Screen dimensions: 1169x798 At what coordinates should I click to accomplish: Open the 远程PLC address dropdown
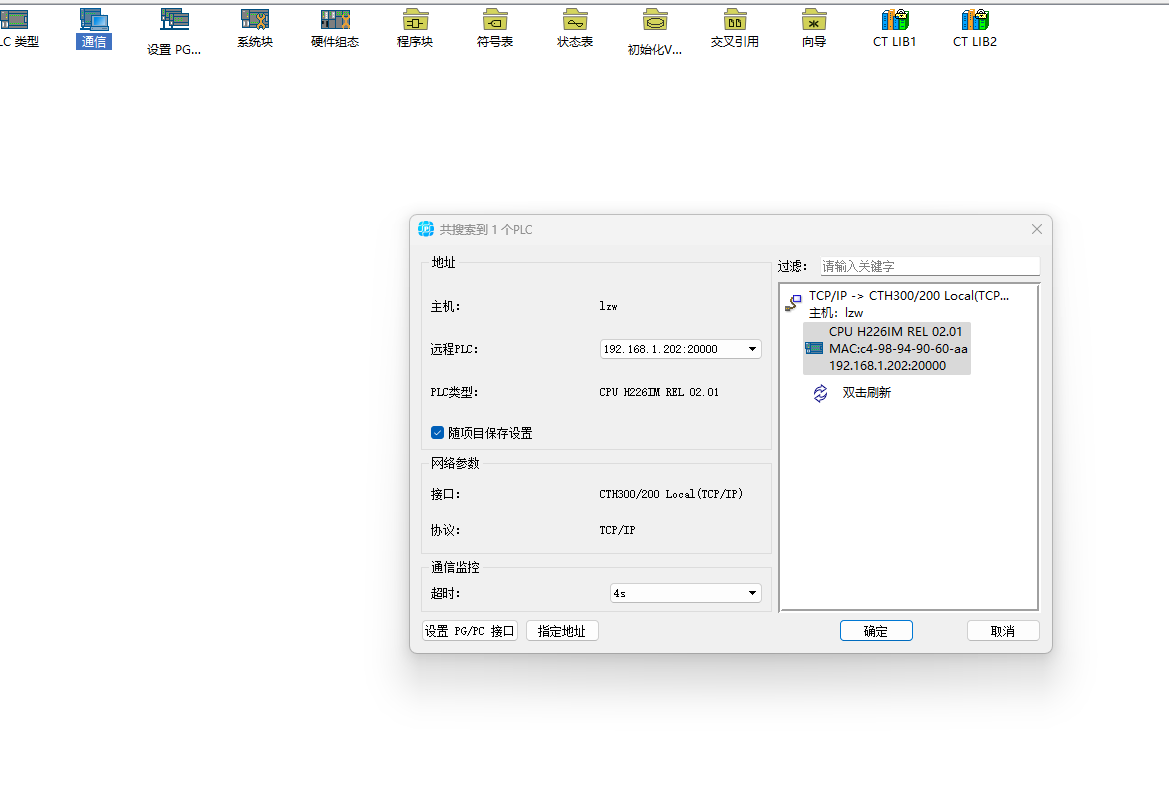(x=681, y=349)
